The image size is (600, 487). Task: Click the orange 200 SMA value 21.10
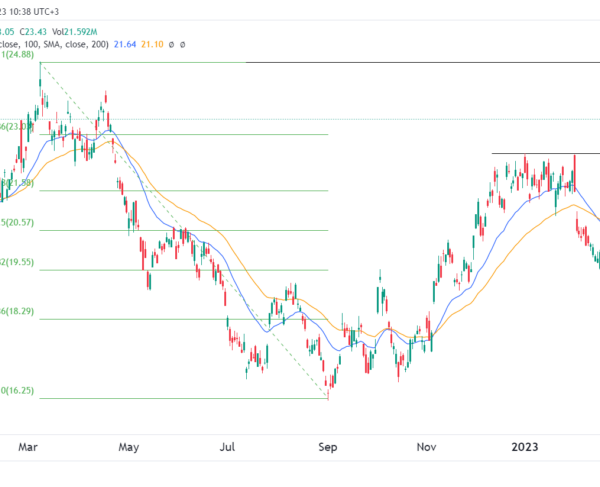tap(152, 44)
